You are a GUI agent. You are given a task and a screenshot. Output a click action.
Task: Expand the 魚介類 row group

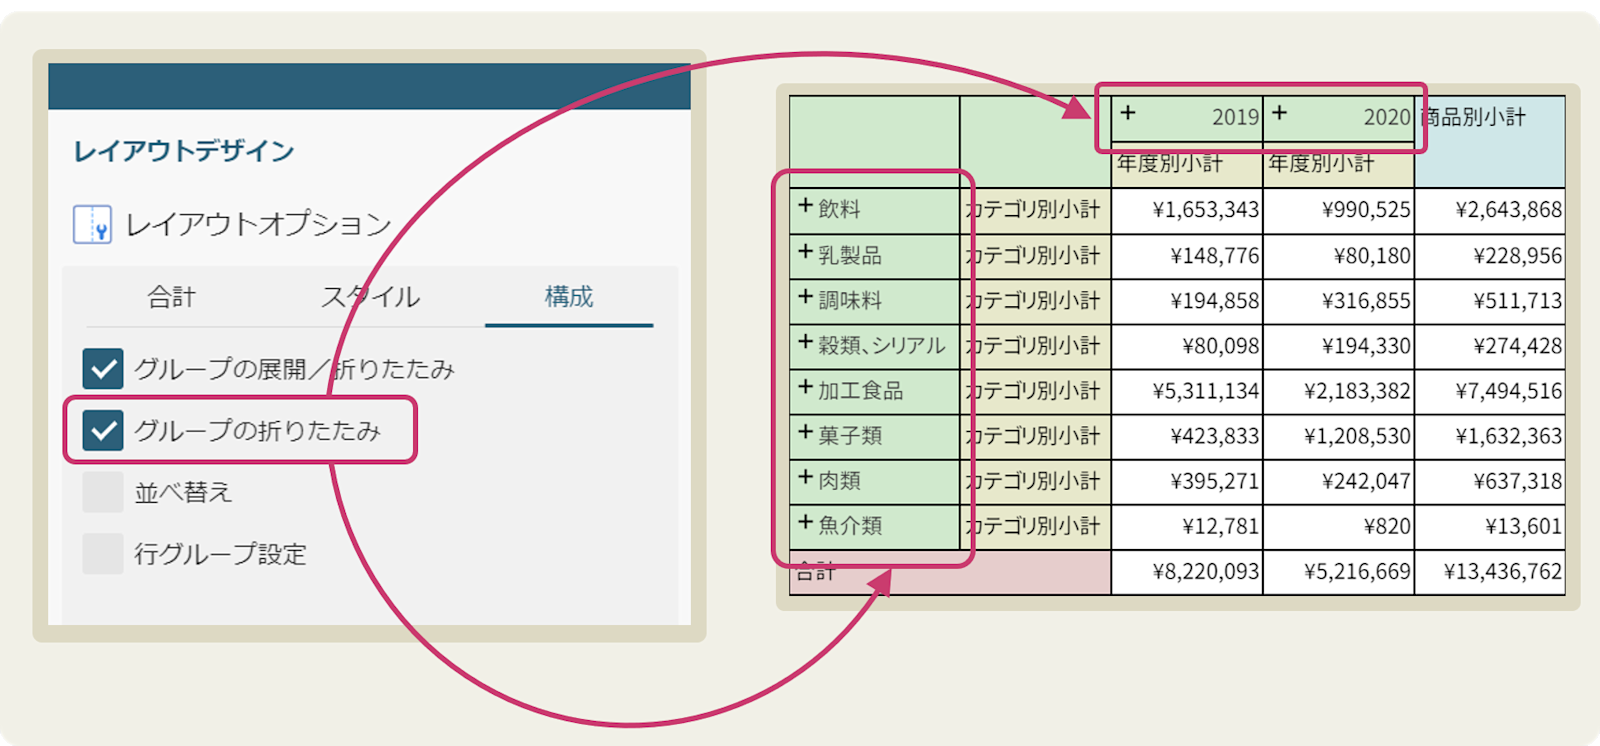point(805,521)
